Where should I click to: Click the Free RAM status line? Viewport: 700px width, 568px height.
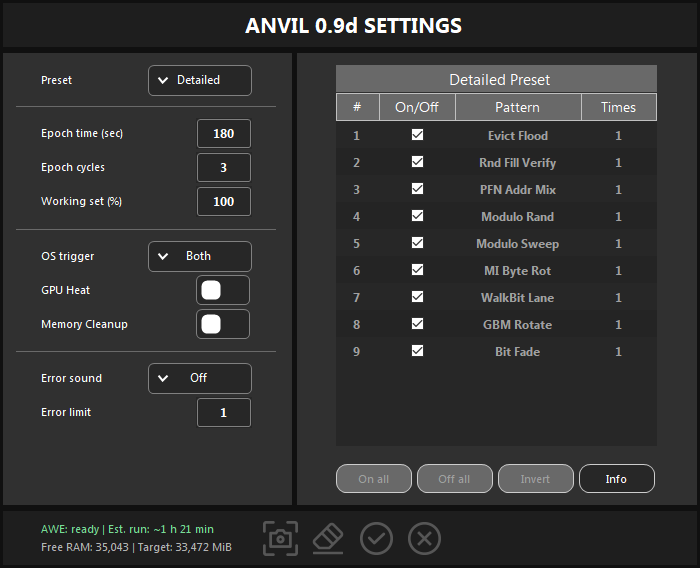pyautogui.click(x=136, y=547)
